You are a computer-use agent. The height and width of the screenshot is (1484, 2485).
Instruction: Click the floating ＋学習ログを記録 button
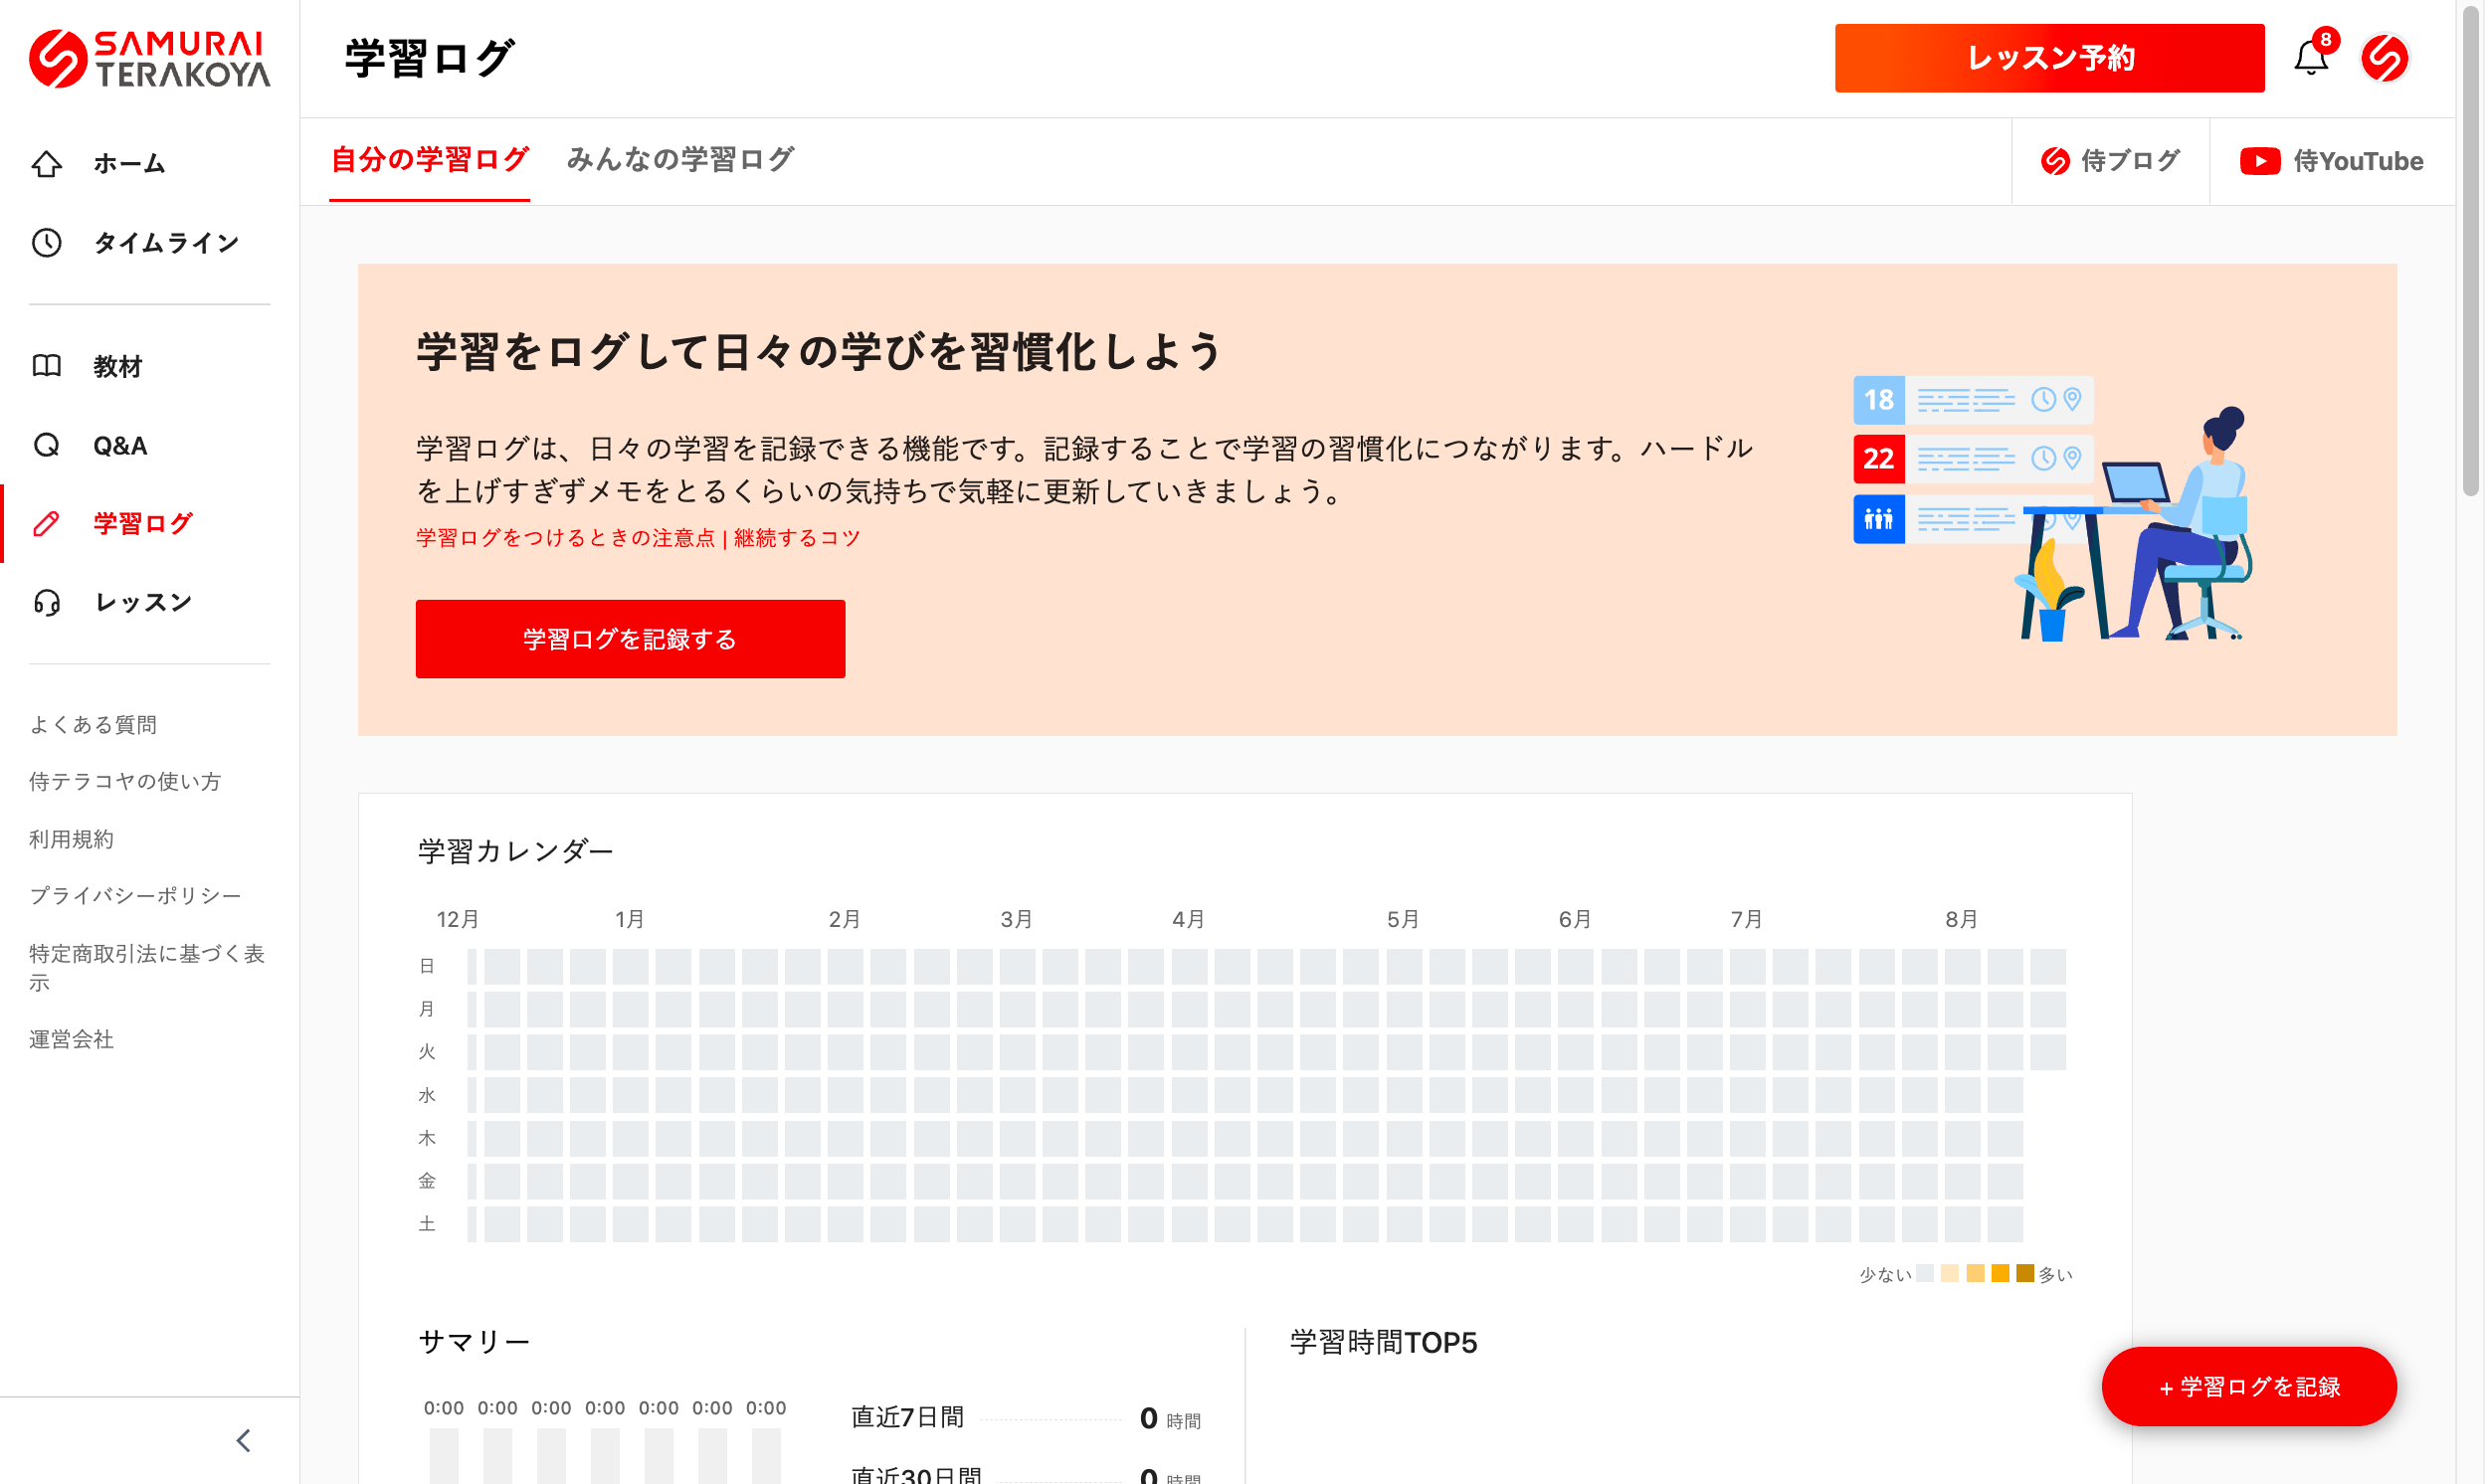pyautogui.click(x=2248, y=1387)
